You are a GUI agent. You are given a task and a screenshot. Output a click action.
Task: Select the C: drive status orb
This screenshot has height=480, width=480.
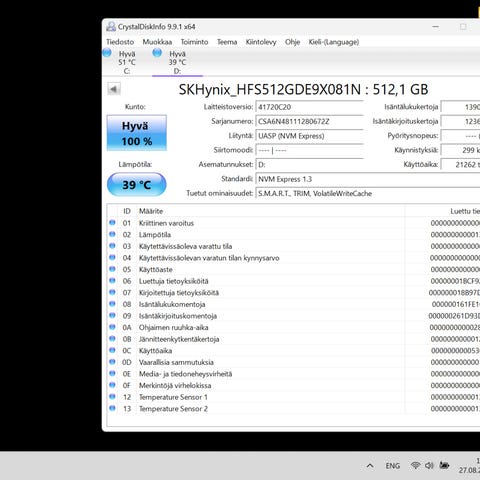pos(107,53)
